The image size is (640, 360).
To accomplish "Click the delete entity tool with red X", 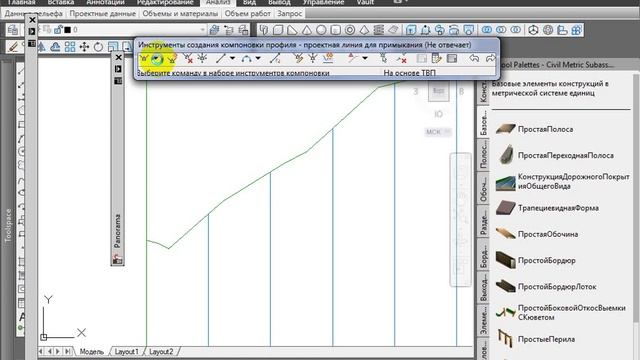I will (x=402, y=59).
